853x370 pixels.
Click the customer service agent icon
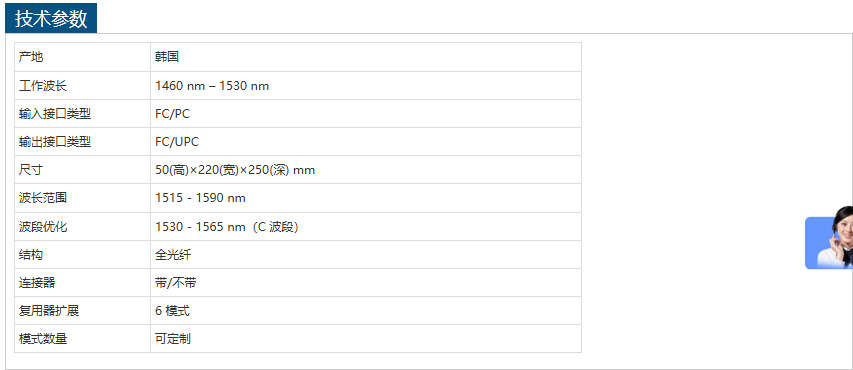coord(829,238)
